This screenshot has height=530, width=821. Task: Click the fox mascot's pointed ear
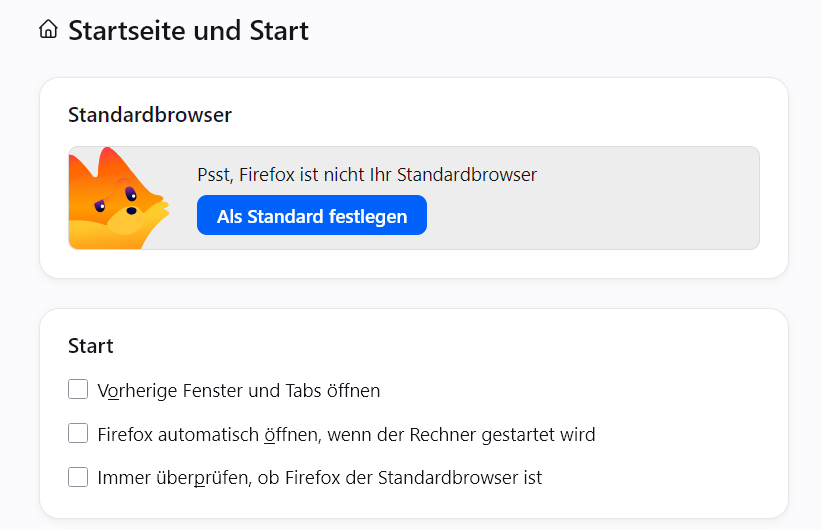point(108,160)
